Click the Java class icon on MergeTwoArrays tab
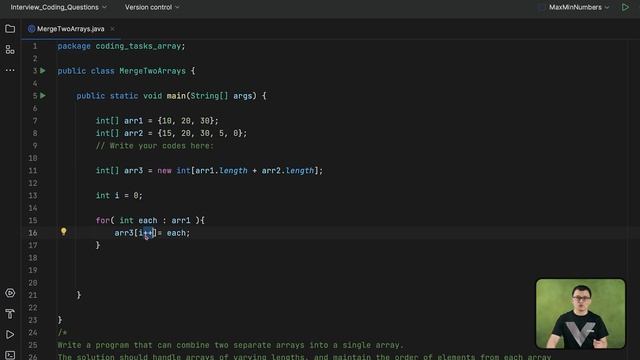Screen dimensions: 640x360 click(31, 29)
